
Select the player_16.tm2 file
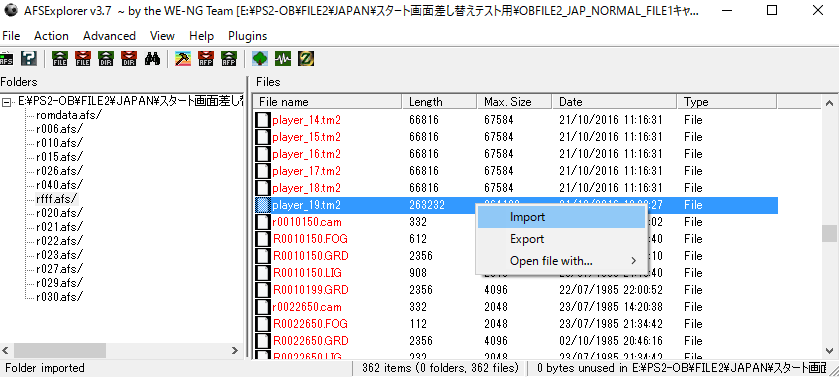click(x=307, y=154)
